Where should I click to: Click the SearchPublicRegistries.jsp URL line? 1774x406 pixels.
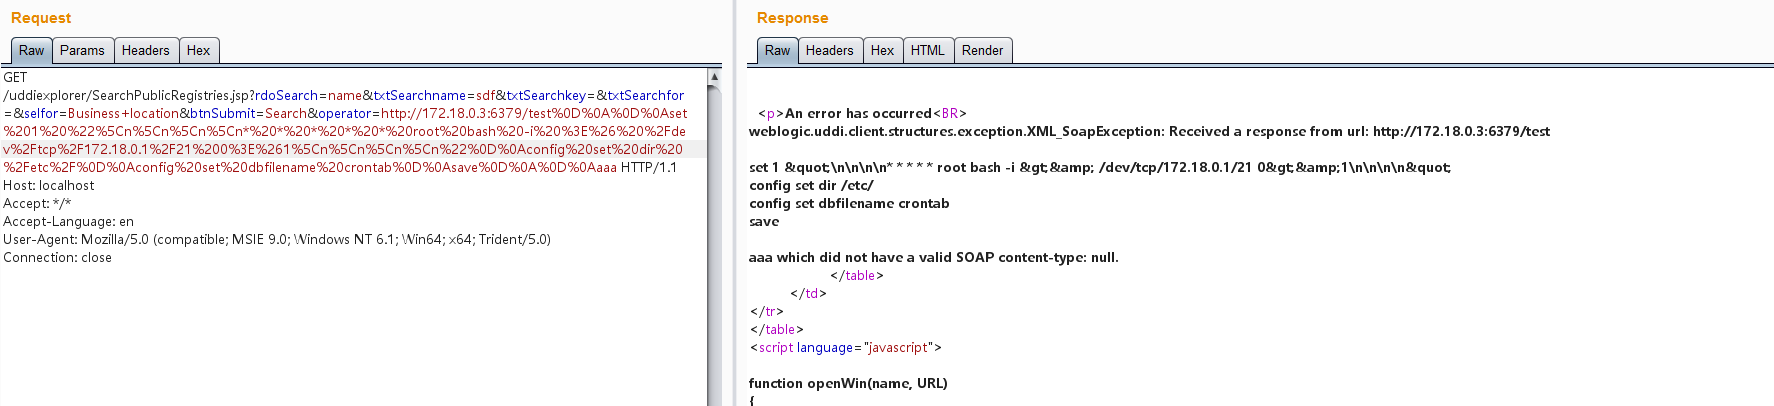(344, 96)
